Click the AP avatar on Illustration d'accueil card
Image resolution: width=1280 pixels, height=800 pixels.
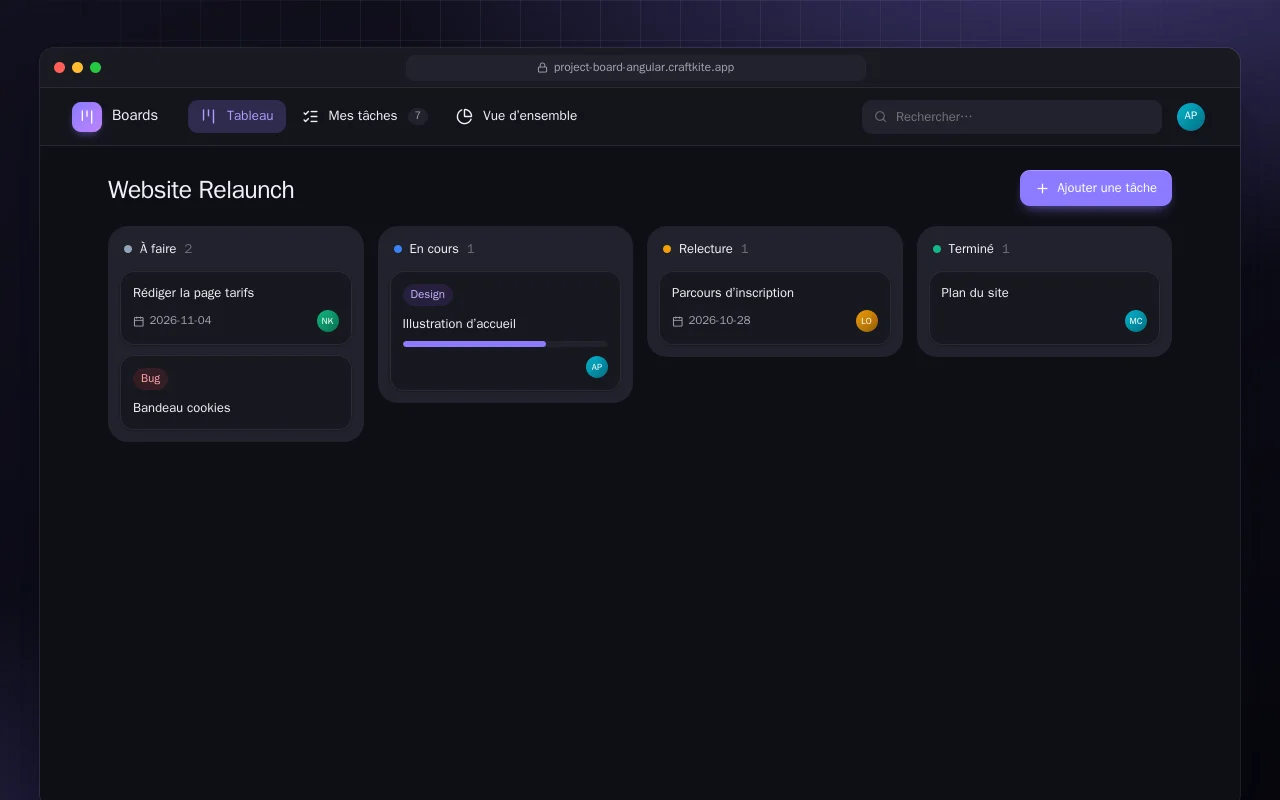[597, 367]
